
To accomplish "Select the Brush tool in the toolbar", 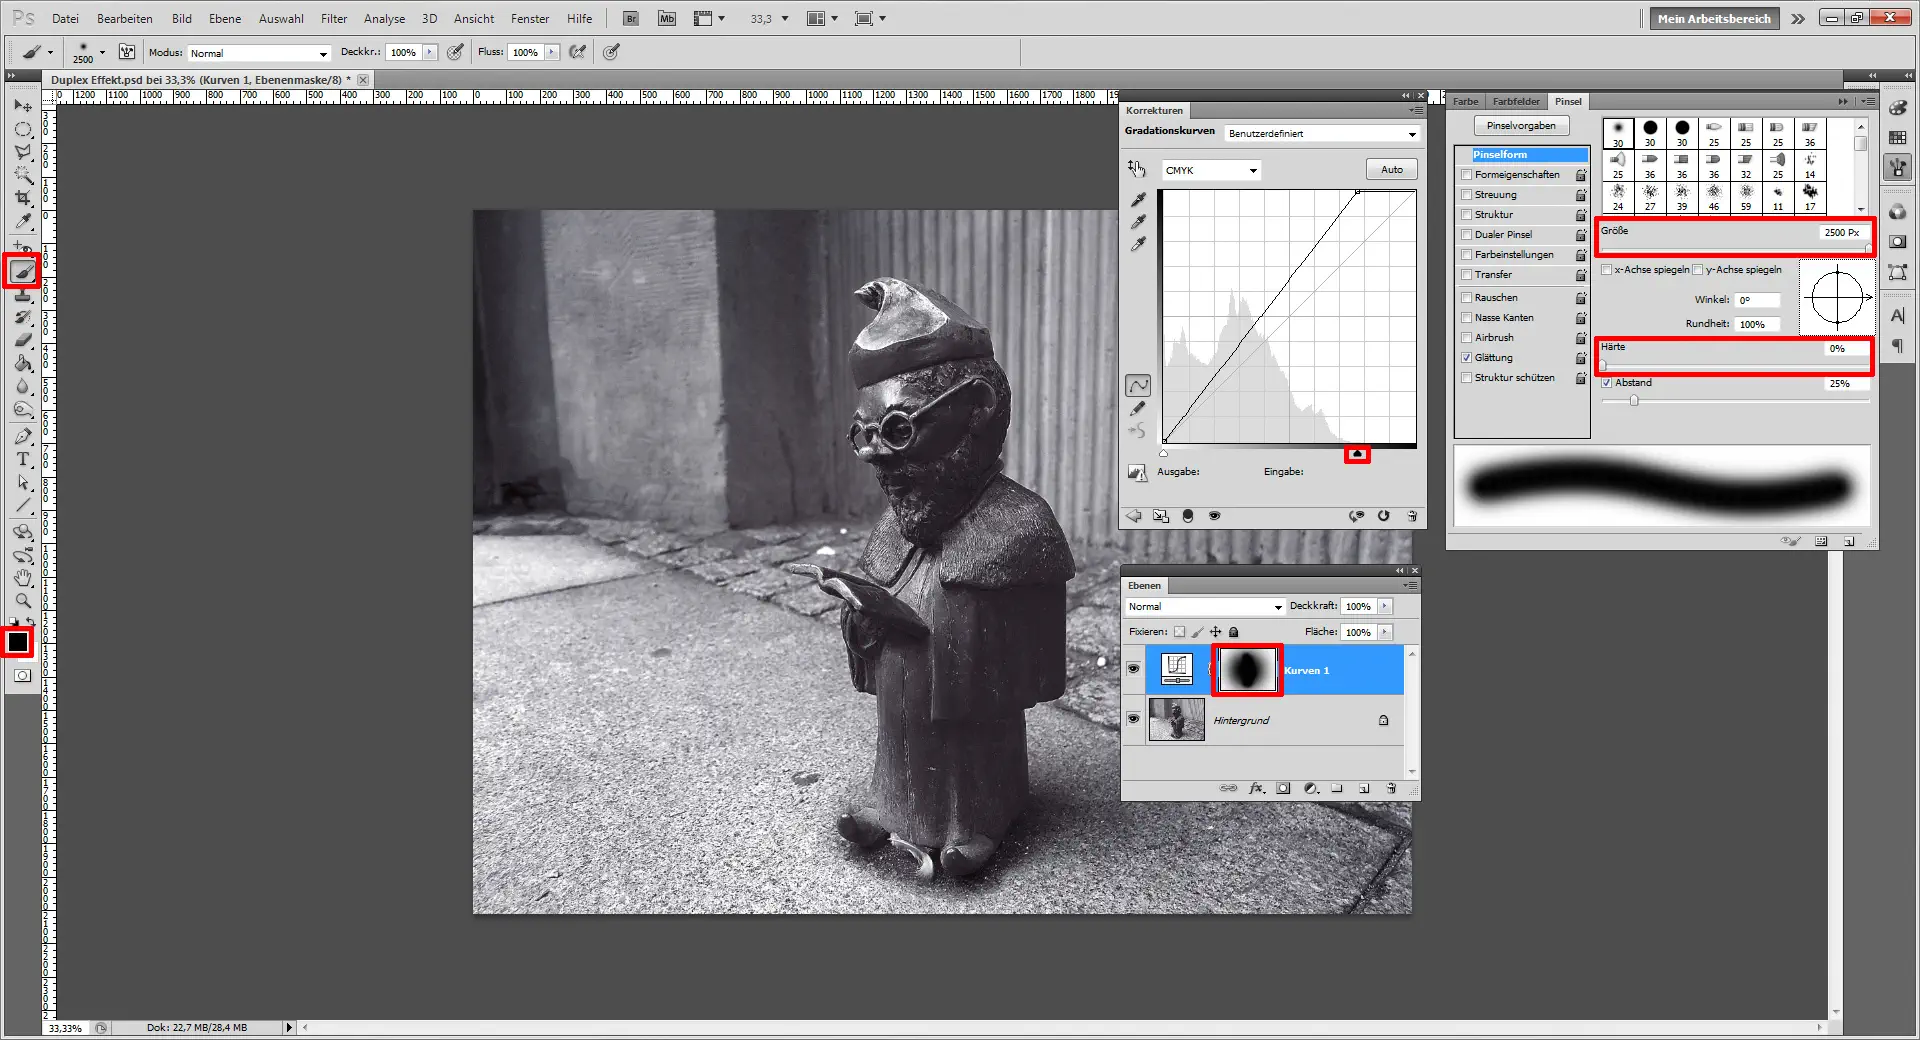I will (22, 271).
